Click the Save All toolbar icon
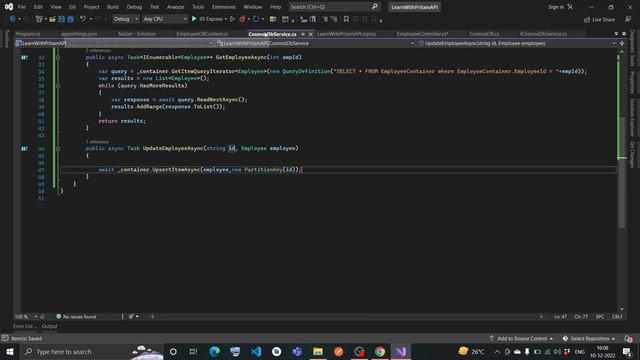 70,19
